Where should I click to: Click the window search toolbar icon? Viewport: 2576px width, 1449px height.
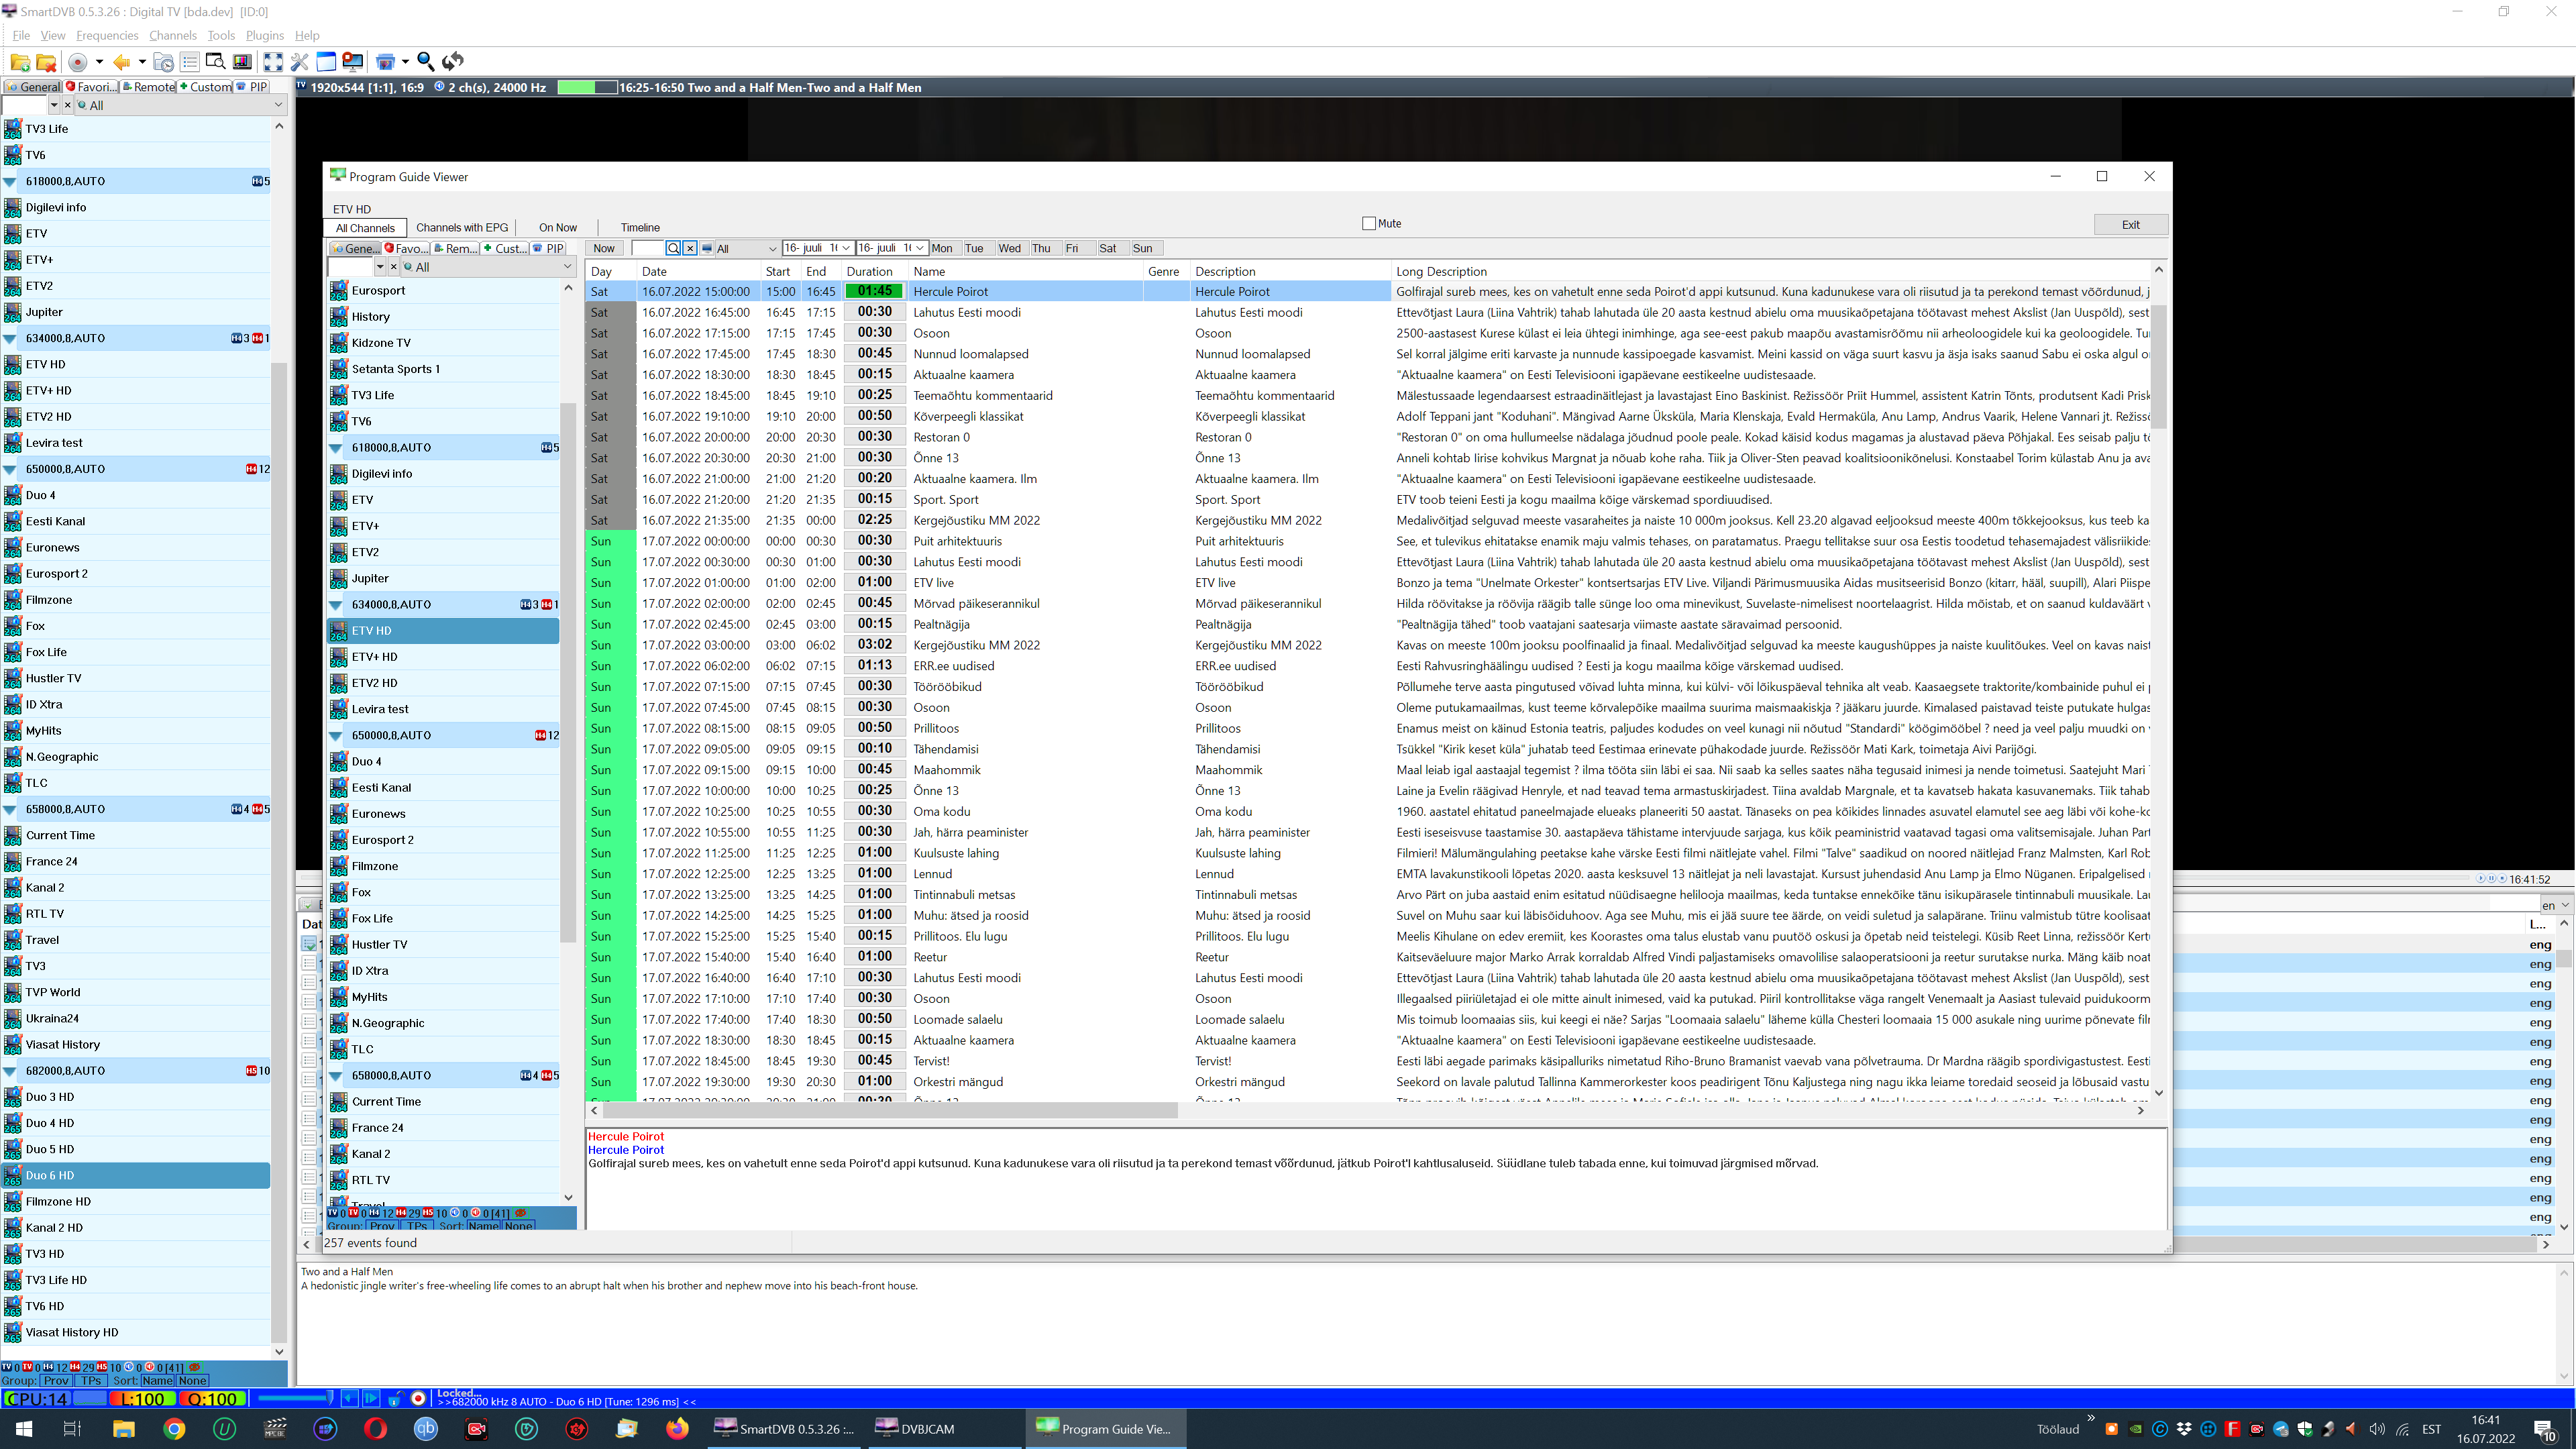pyautogui.click(x=215, y=62)
